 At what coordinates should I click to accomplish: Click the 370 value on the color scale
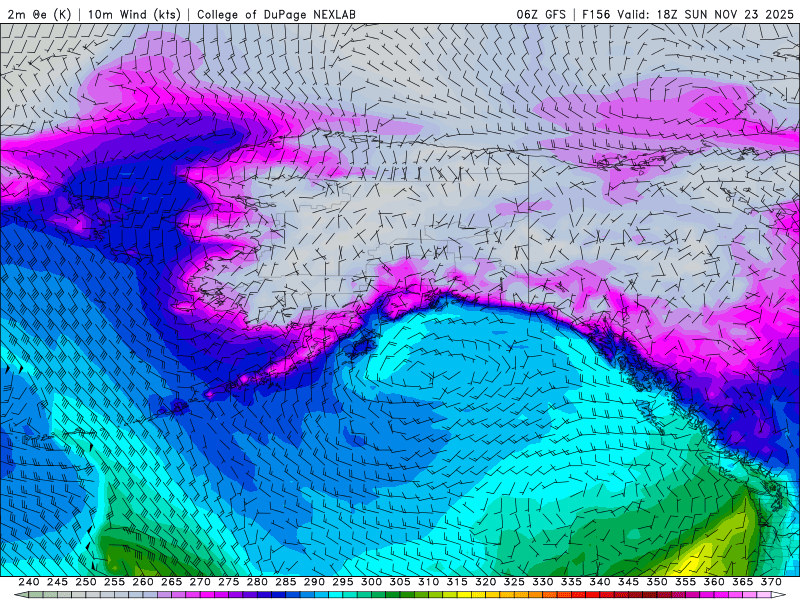(x=771, y=582)
